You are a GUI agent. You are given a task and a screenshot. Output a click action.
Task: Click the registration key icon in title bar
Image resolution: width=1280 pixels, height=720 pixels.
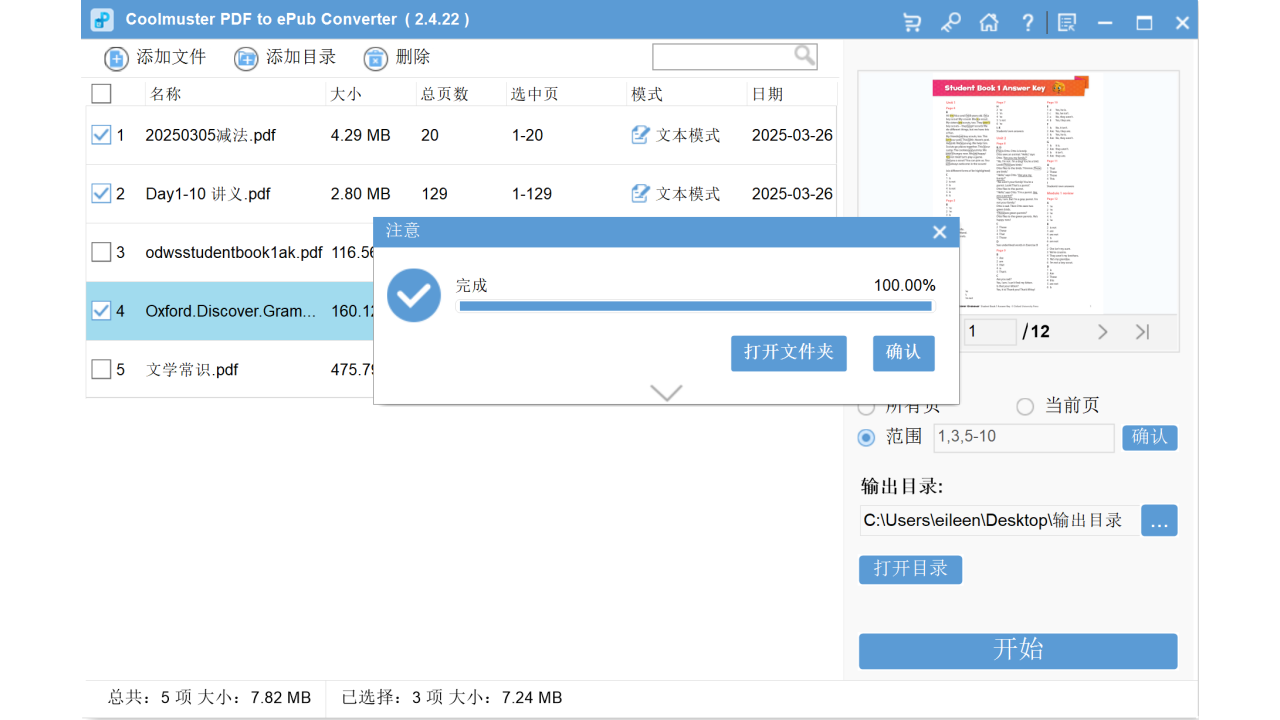(x=950, y=21)
